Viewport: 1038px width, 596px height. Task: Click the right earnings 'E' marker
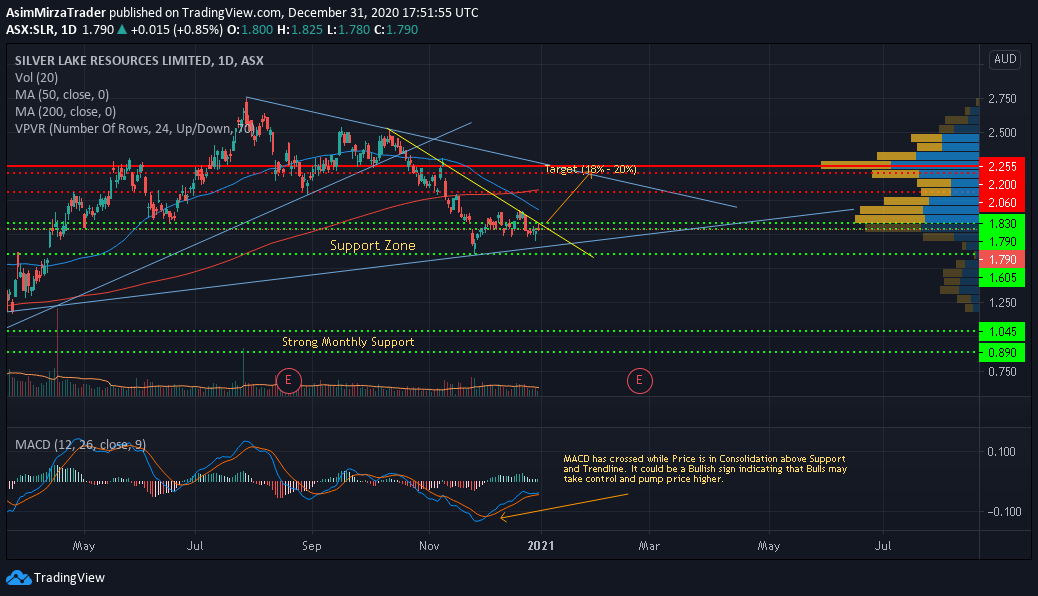click(x=639, y=381)
